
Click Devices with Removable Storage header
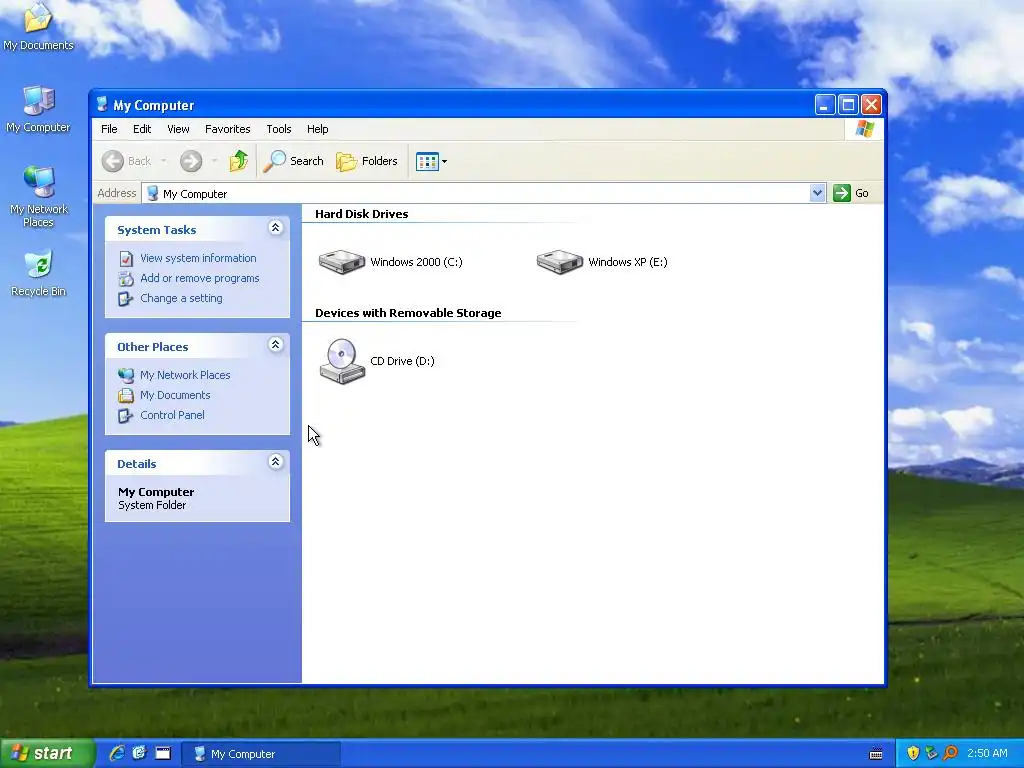click(408, 313)
